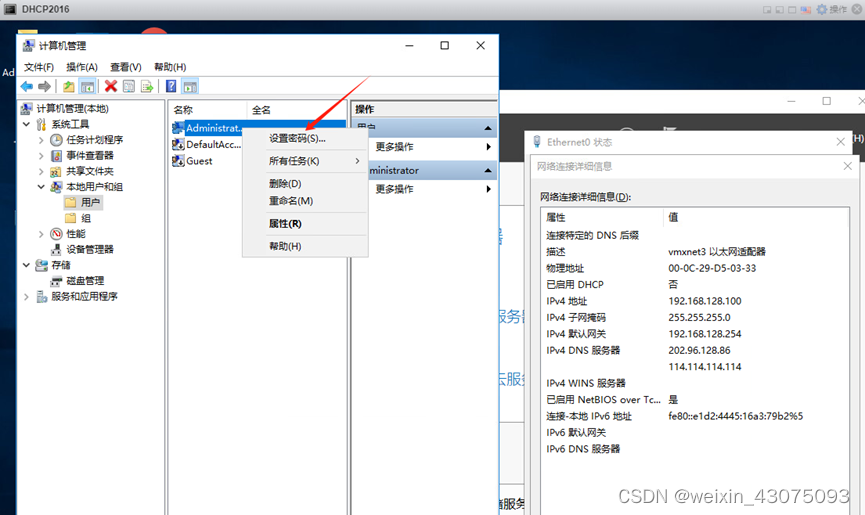Expand the 性能 tree node

(x=41, y=234)
